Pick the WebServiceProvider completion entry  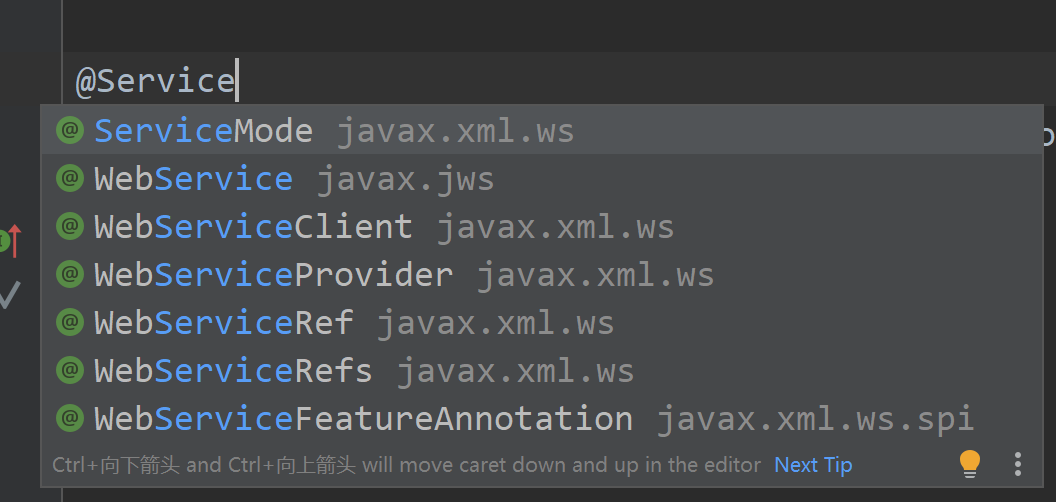542,274
